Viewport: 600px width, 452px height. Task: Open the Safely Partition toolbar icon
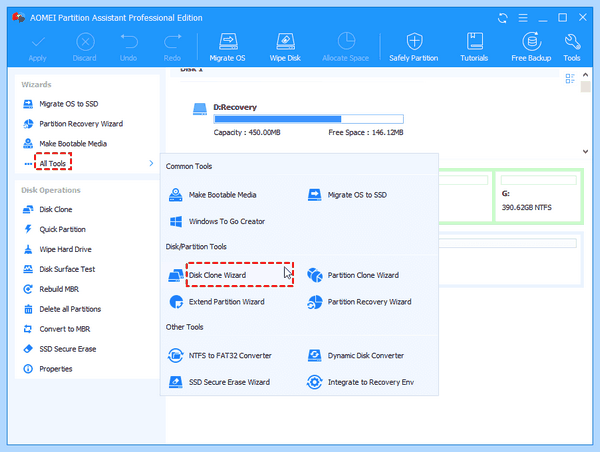[414, 42]
